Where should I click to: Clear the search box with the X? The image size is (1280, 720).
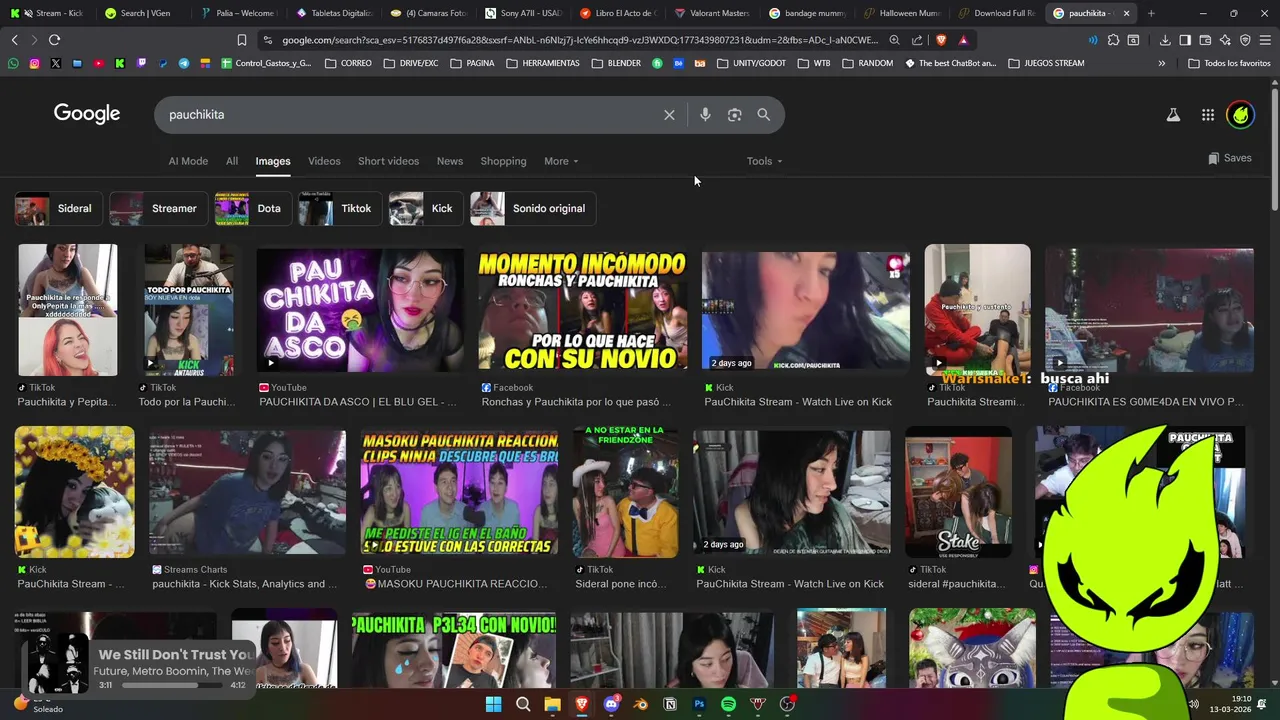tap(669, 115)
